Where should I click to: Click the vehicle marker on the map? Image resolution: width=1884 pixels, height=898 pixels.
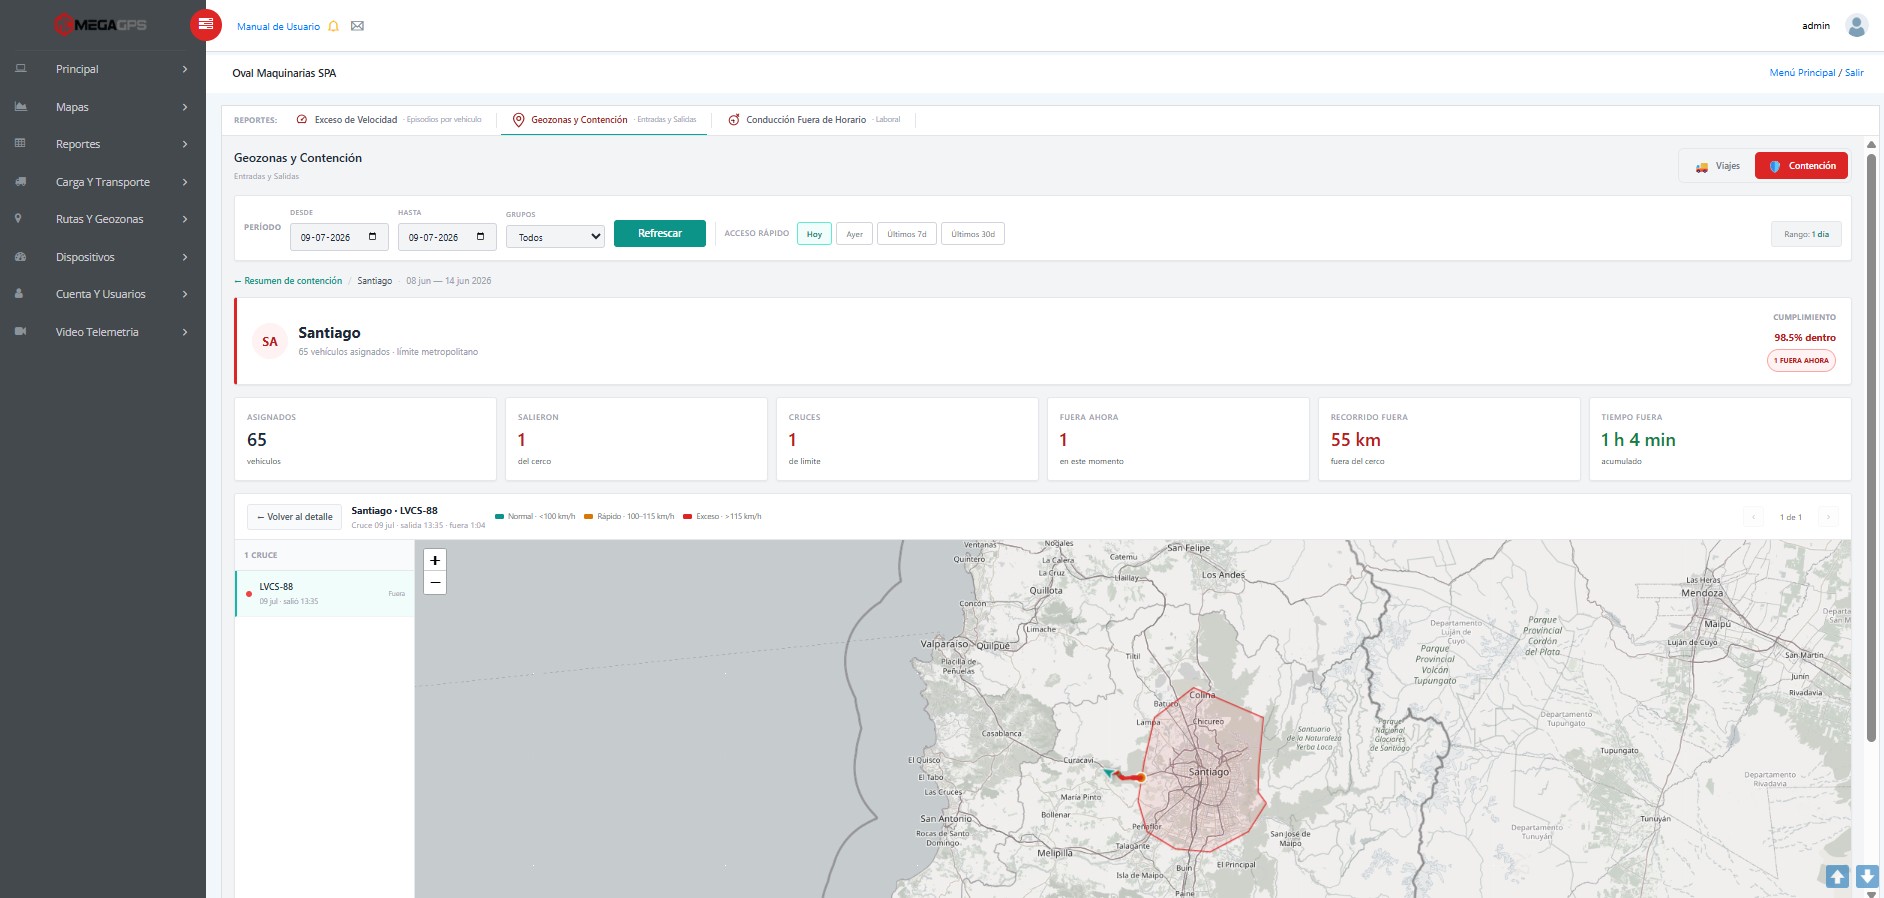(1108, 772)
